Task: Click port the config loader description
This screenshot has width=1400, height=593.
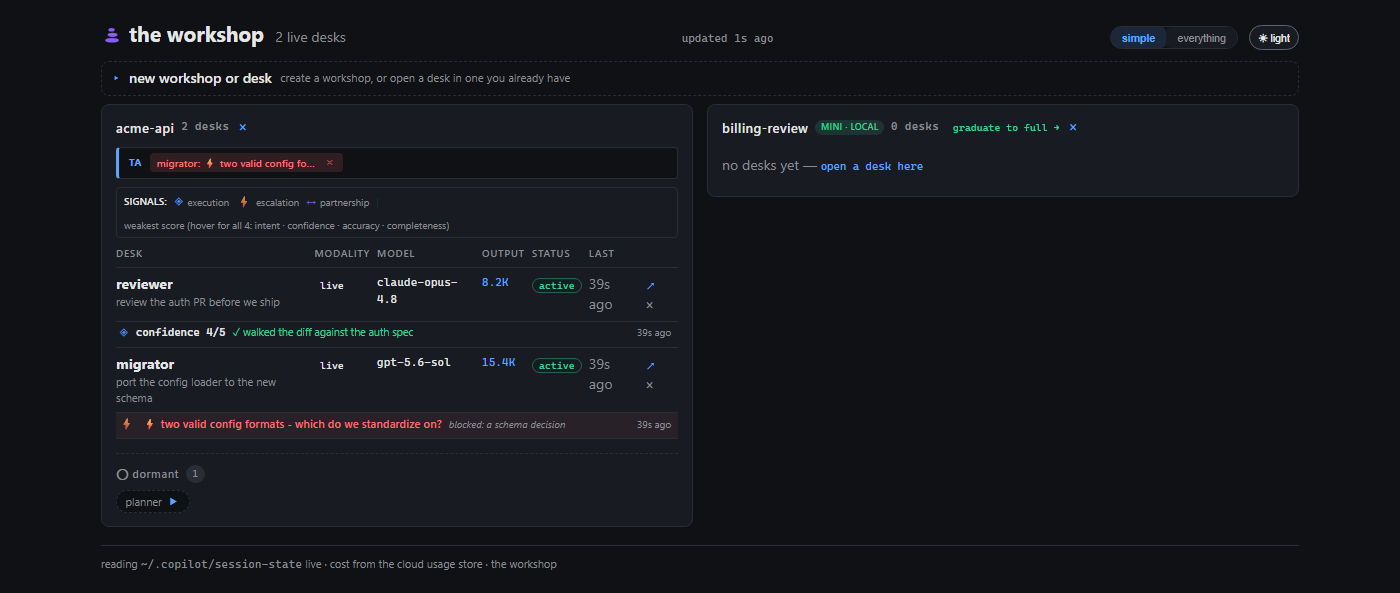Action: [x=196, y=390]
